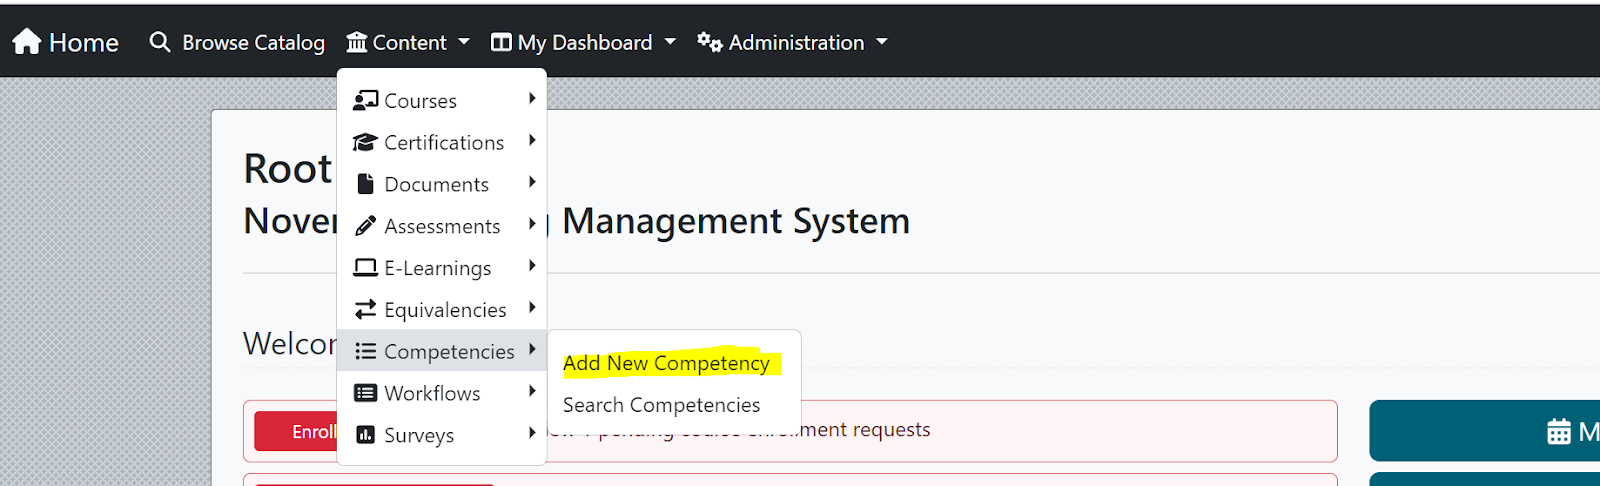The height and width of the screenshot is (486, 1600).
Task: Select Add New Competency
Action: tap(667, 363)
